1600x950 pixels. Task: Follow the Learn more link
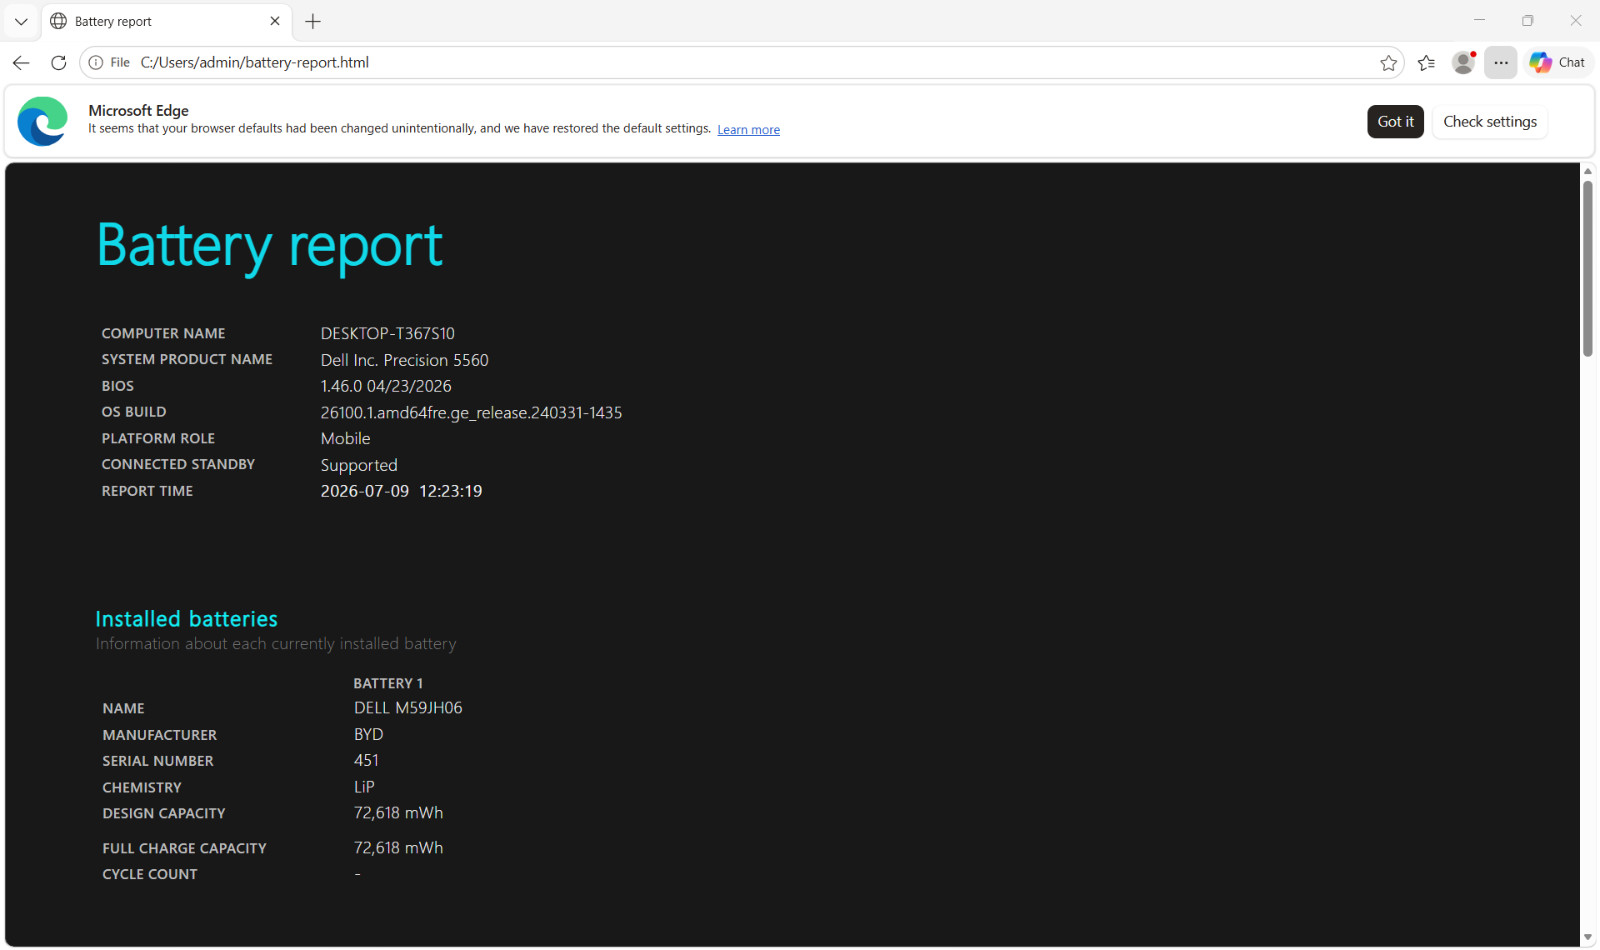point(748,130)
